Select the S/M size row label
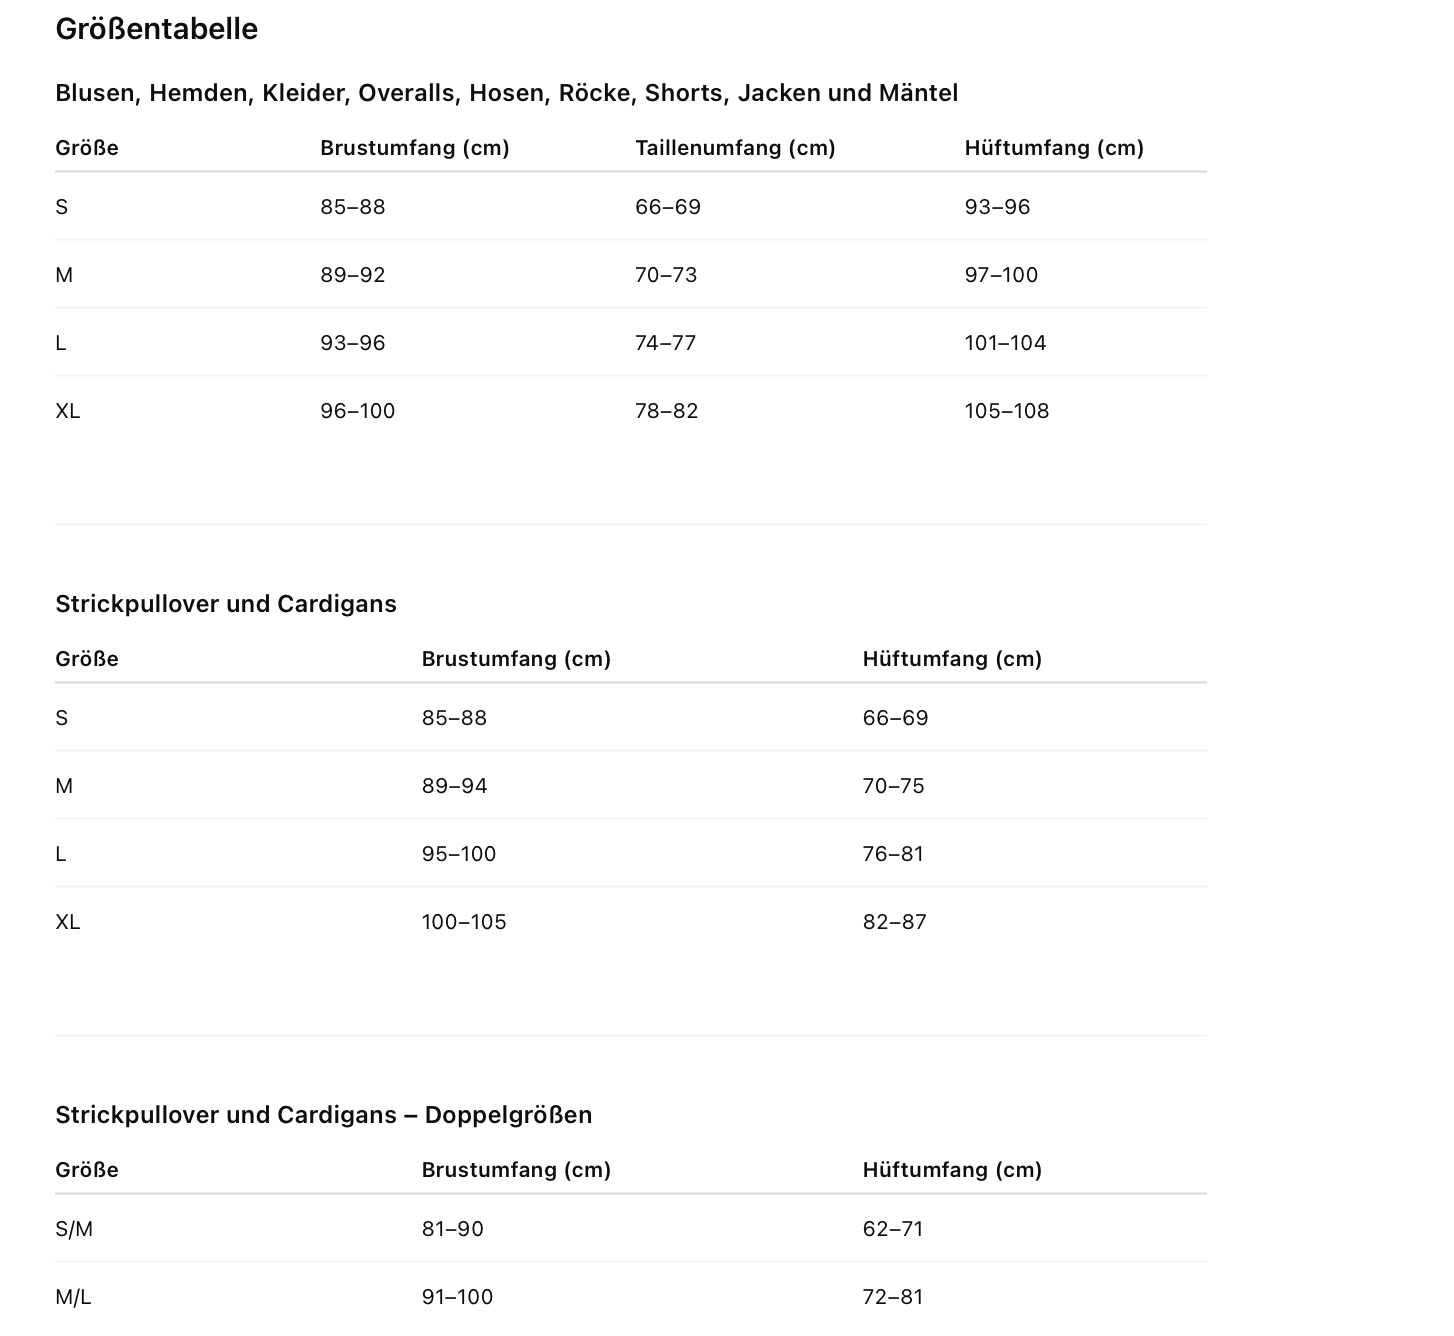 pyautogui.click(x=74, y=1229)
